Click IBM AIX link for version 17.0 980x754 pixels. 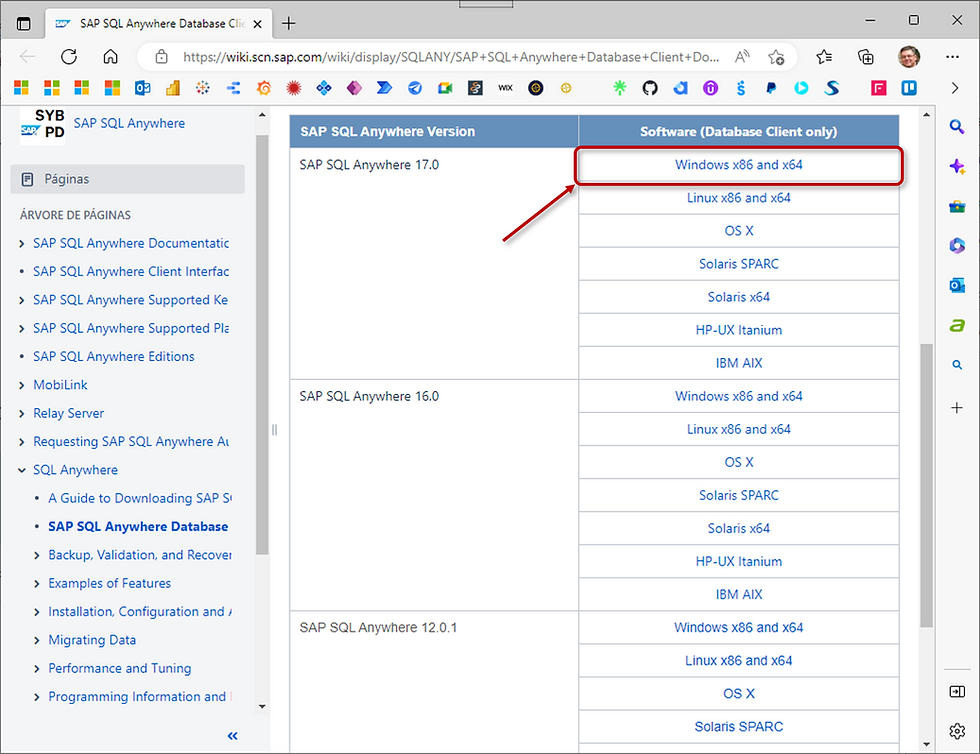click(739, 363)
